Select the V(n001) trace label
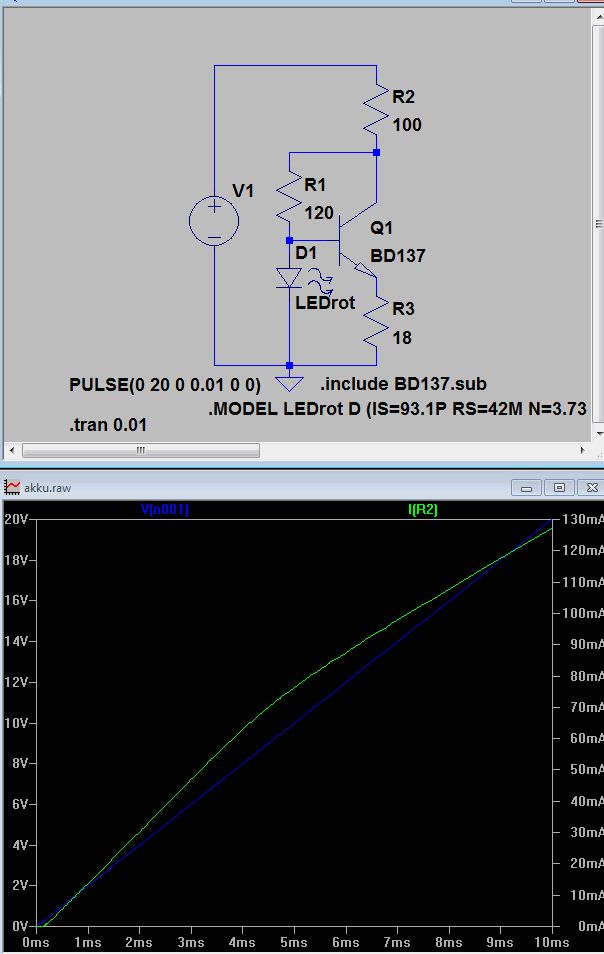The height and width of the screenshot is (954, 604). pyautogui.click(x=165, y=509)
